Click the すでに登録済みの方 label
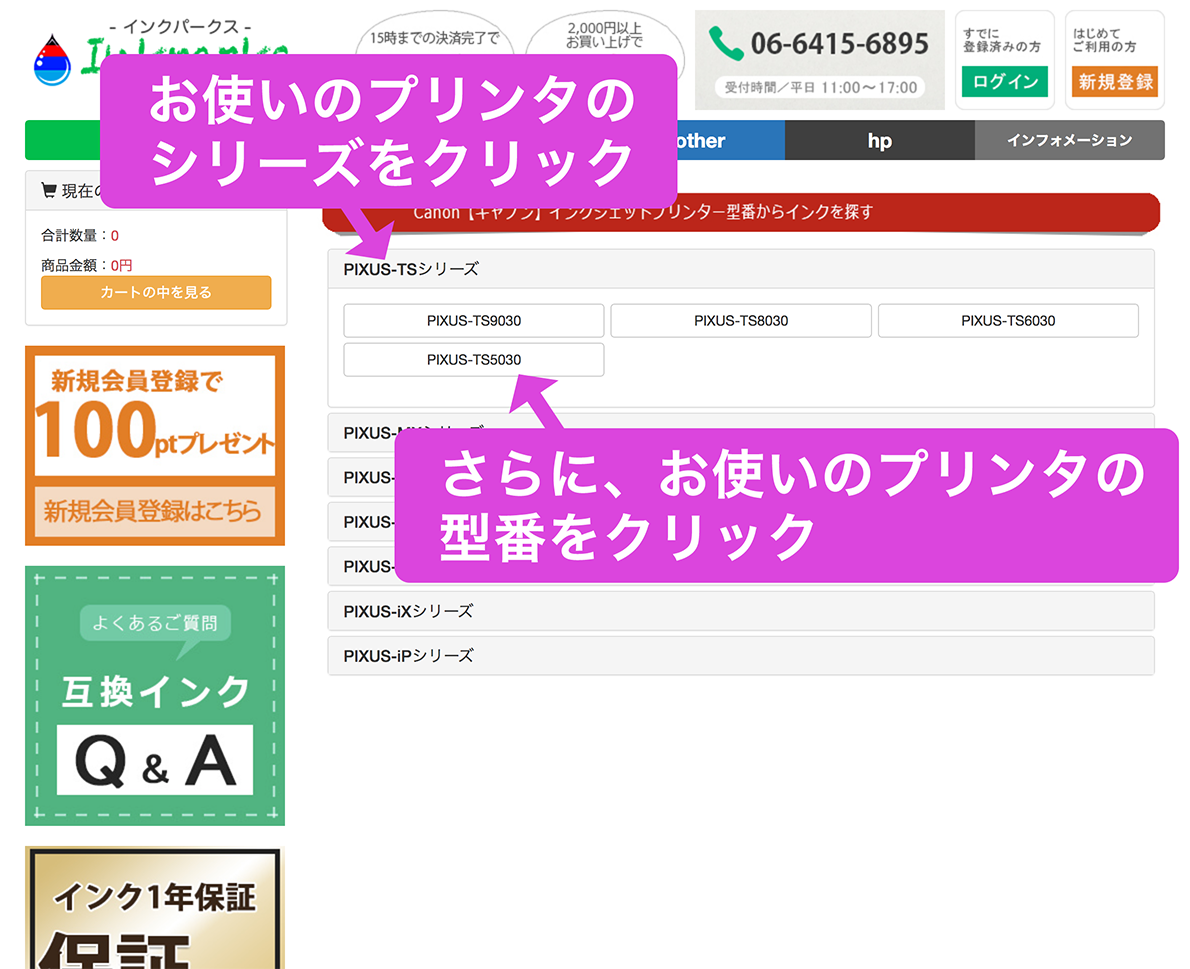 click(1002, 40)
